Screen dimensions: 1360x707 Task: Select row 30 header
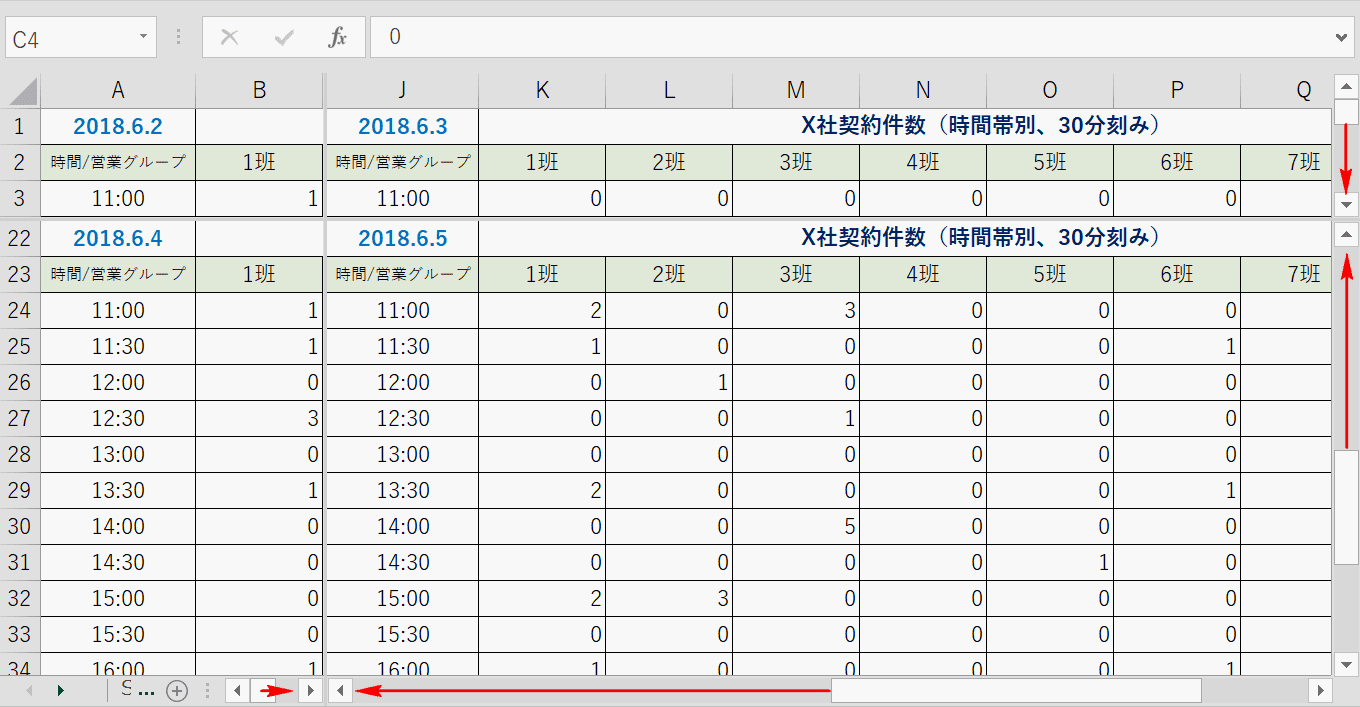pos(20,526)
